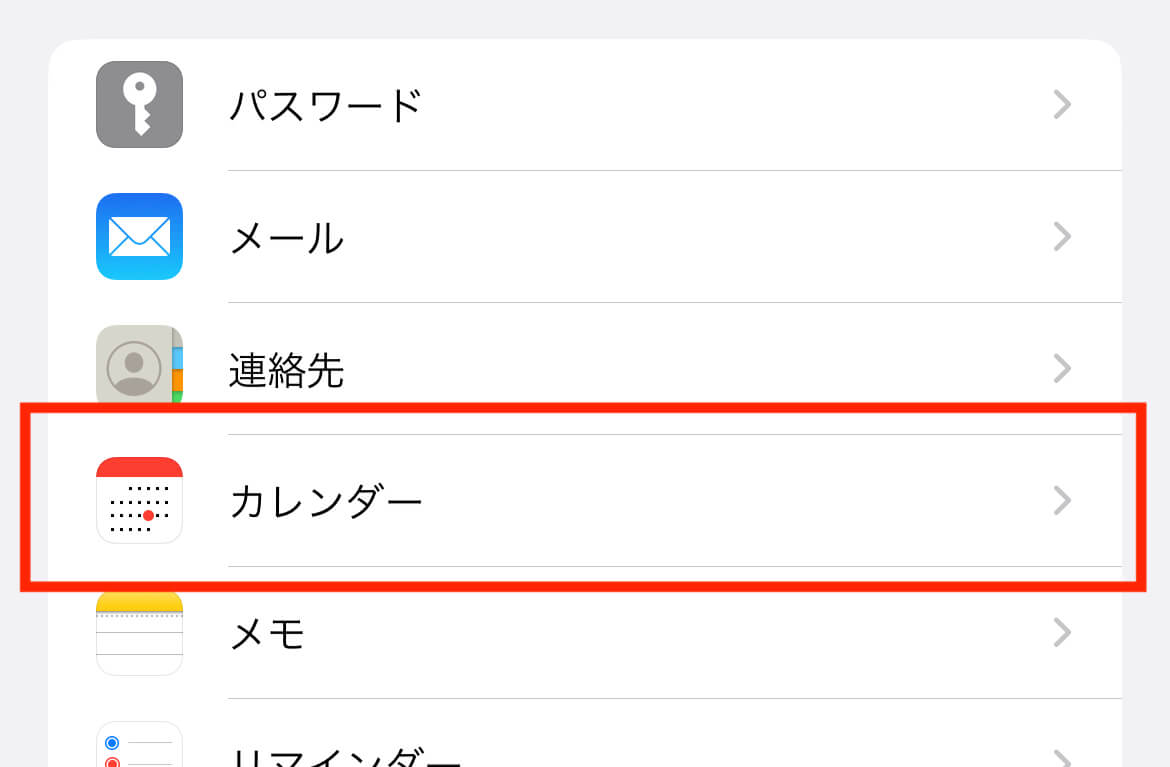This screenshot has height=767, width=1170.
Task: Click blank area of the メモ row
Action: [x=672, y=633]
